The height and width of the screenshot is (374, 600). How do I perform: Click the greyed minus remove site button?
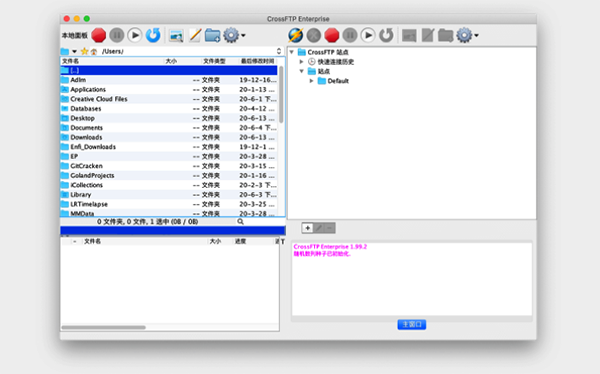[x=330, y=228]
